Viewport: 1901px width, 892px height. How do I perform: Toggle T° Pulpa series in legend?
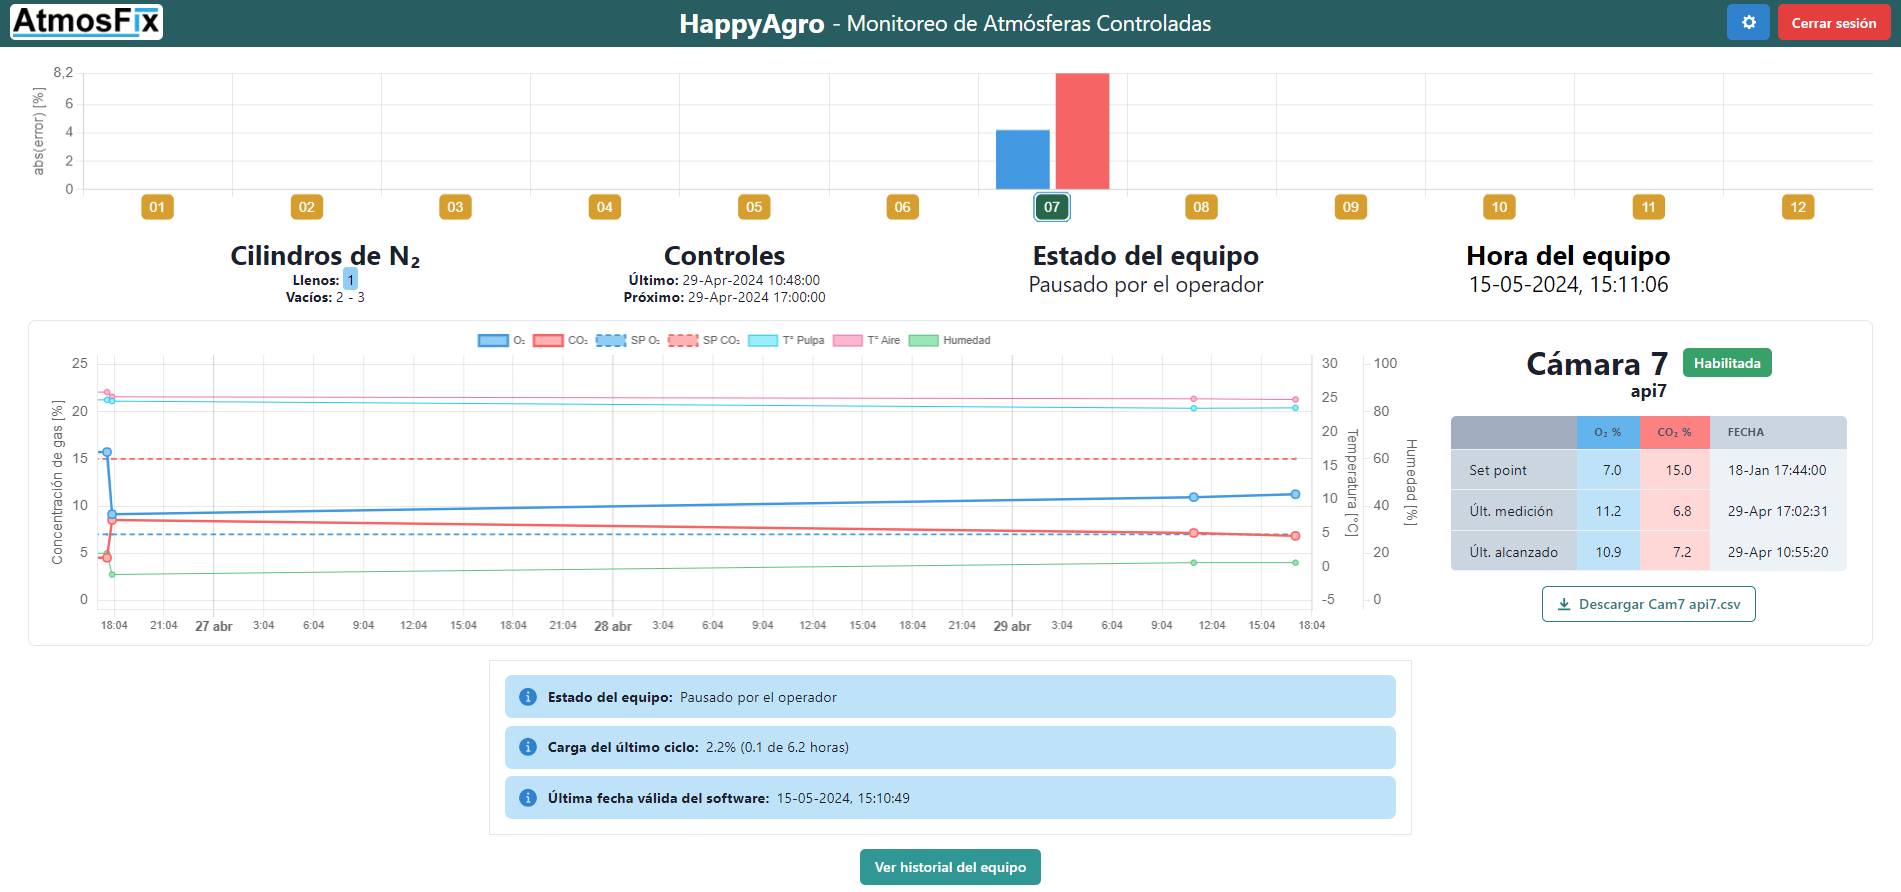coord(786,340)
